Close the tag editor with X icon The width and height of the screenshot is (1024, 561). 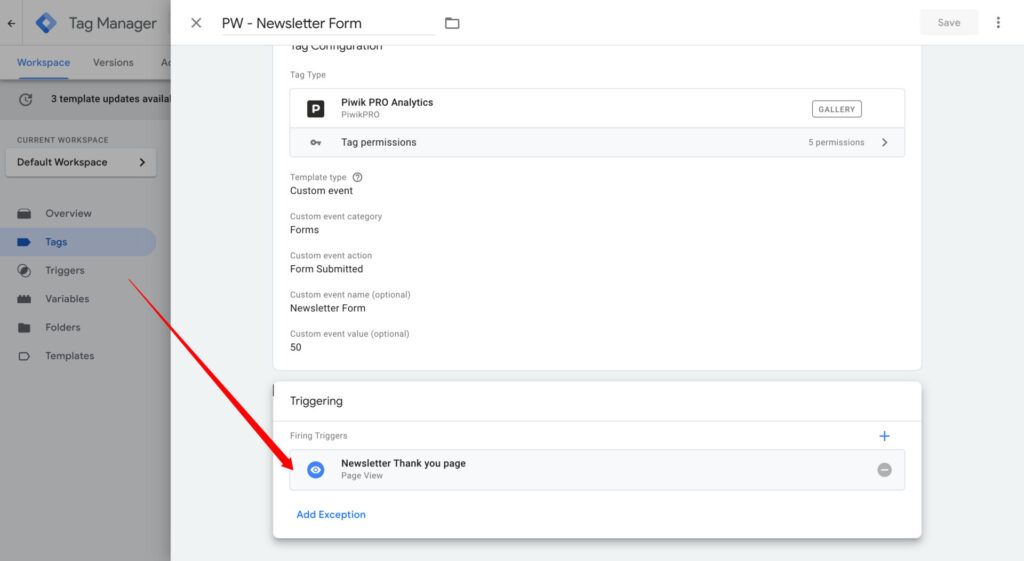pos(196,23)
